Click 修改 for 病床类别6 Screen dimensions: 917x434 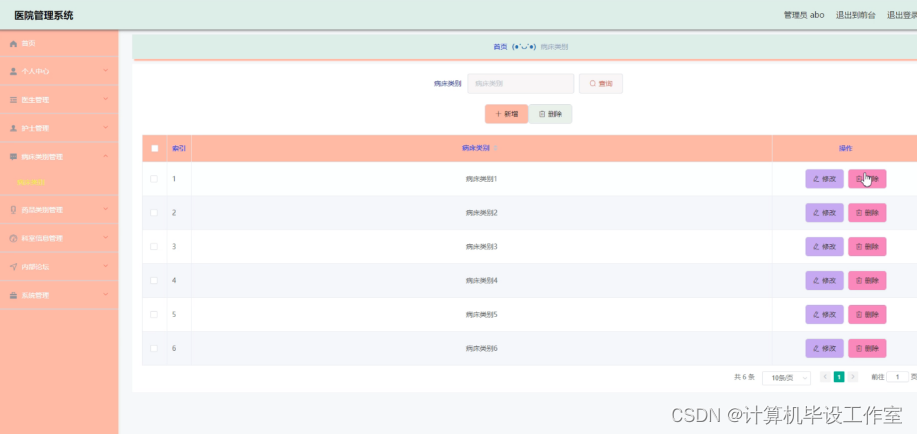tap(824, 349)
